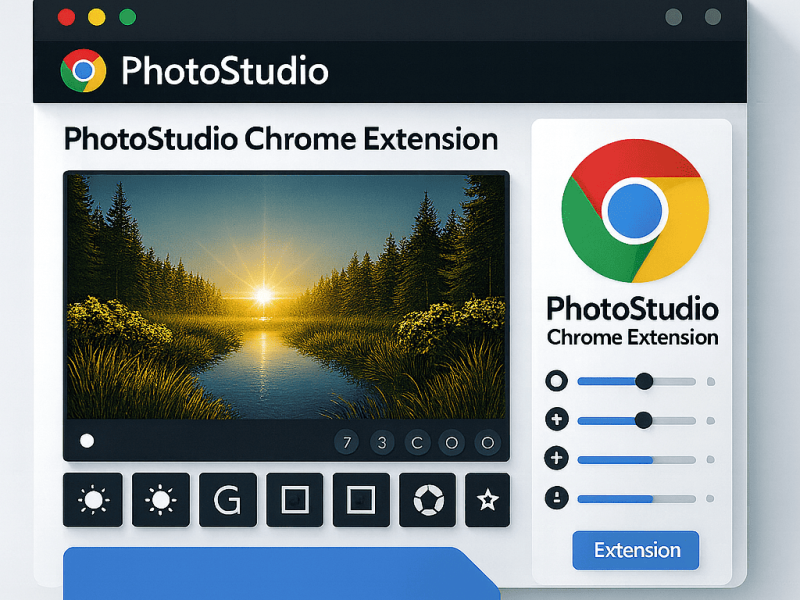Click the forest sunset photo preview

[x=286, y=297]
